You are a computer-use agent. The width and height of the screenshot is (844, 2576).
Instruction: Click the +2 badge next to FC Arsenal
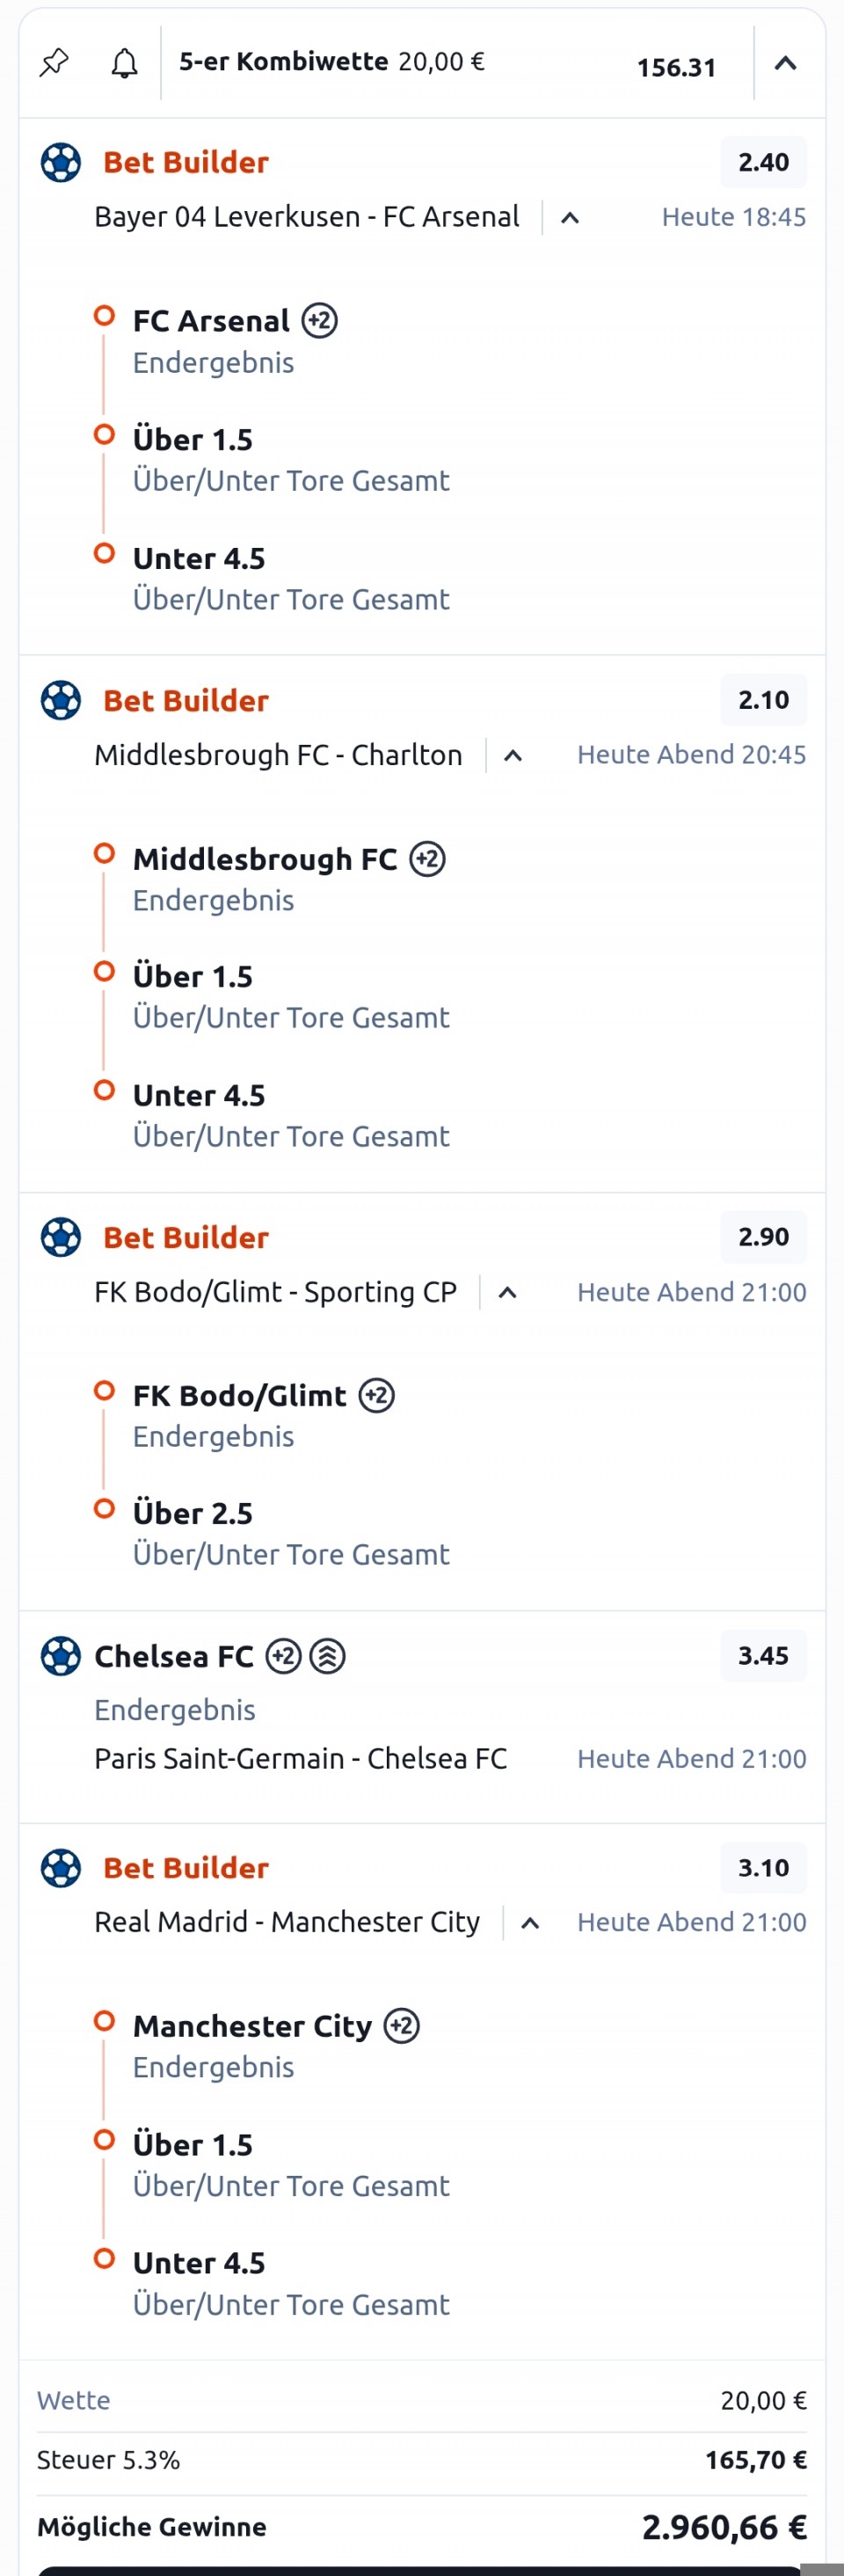pos(320,321)
